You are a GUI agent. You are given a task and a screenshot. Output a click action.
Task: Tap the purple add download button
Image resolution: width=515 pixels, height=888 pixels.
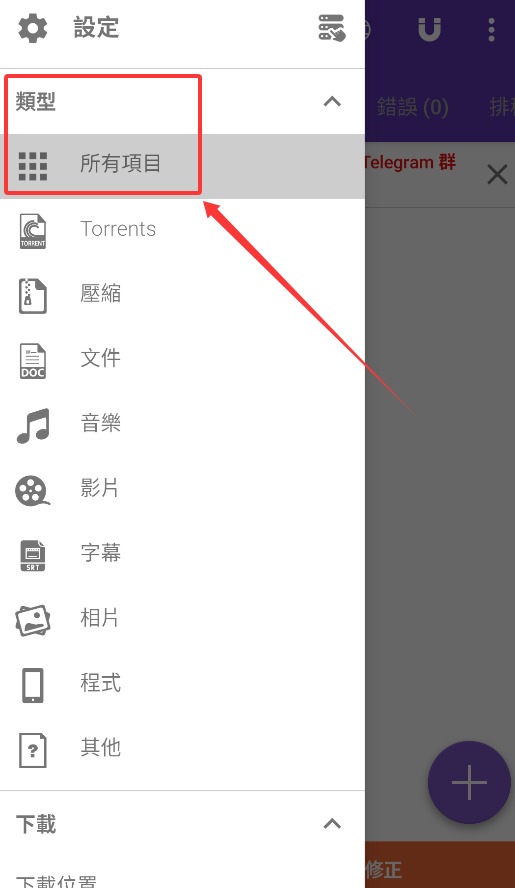coord(469,783)
